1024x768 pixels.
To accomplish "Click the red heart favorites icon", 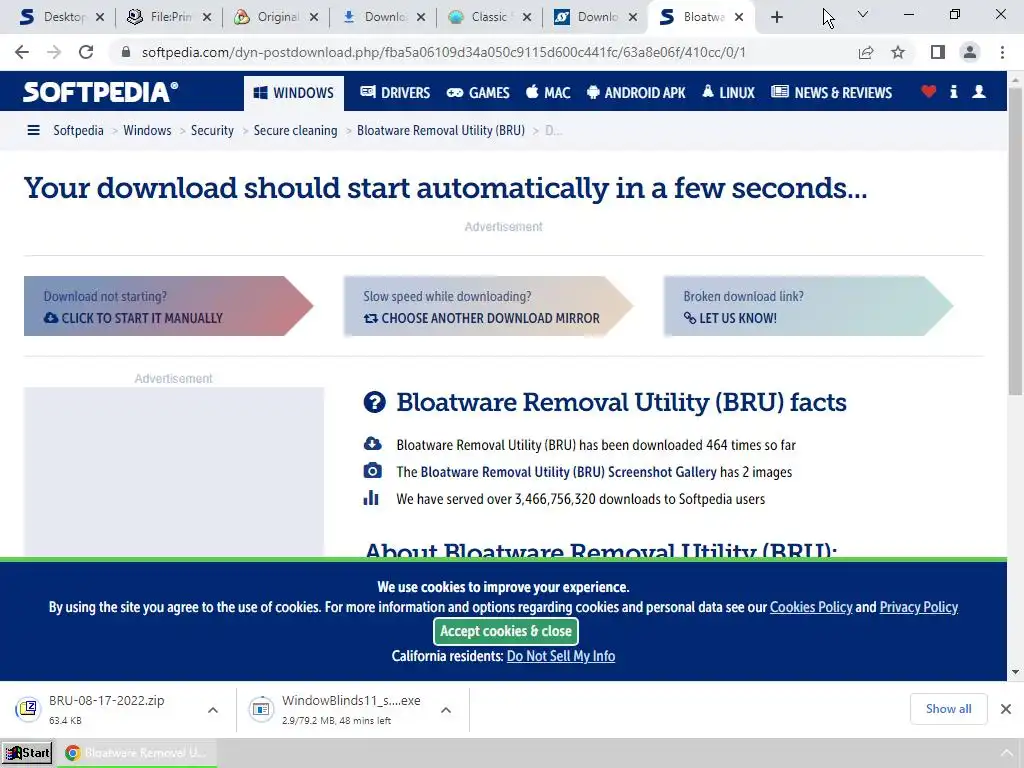I will pos(928,92).
